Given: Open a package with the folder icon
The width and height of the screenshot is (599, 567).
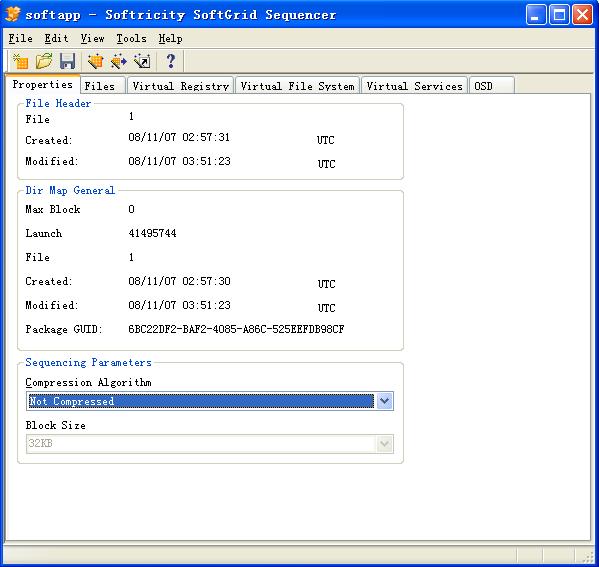Looking at the screenshot, I should (44, 61).
